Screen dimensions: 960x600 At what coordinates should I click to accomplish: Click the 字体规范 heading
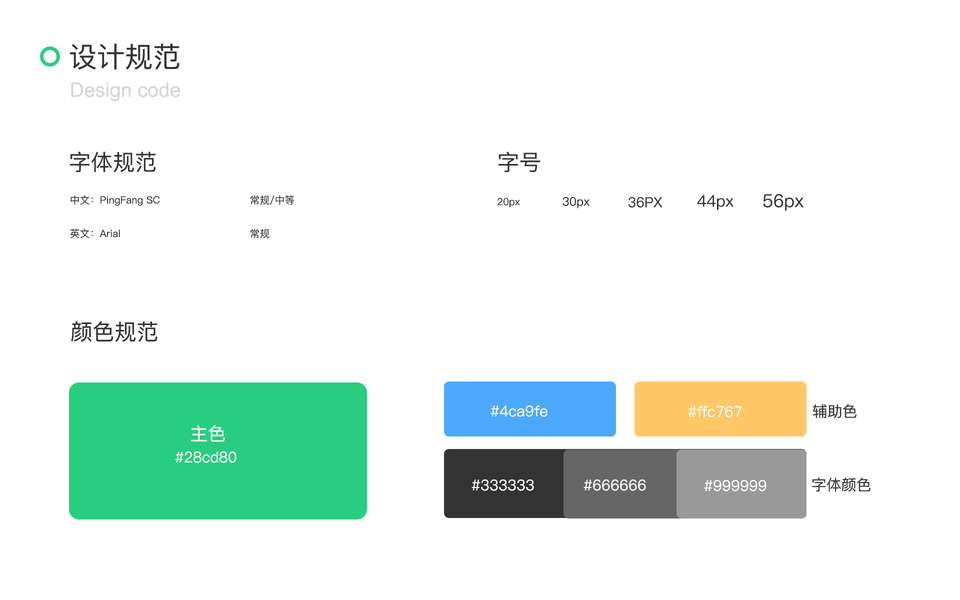pos(113,162)
